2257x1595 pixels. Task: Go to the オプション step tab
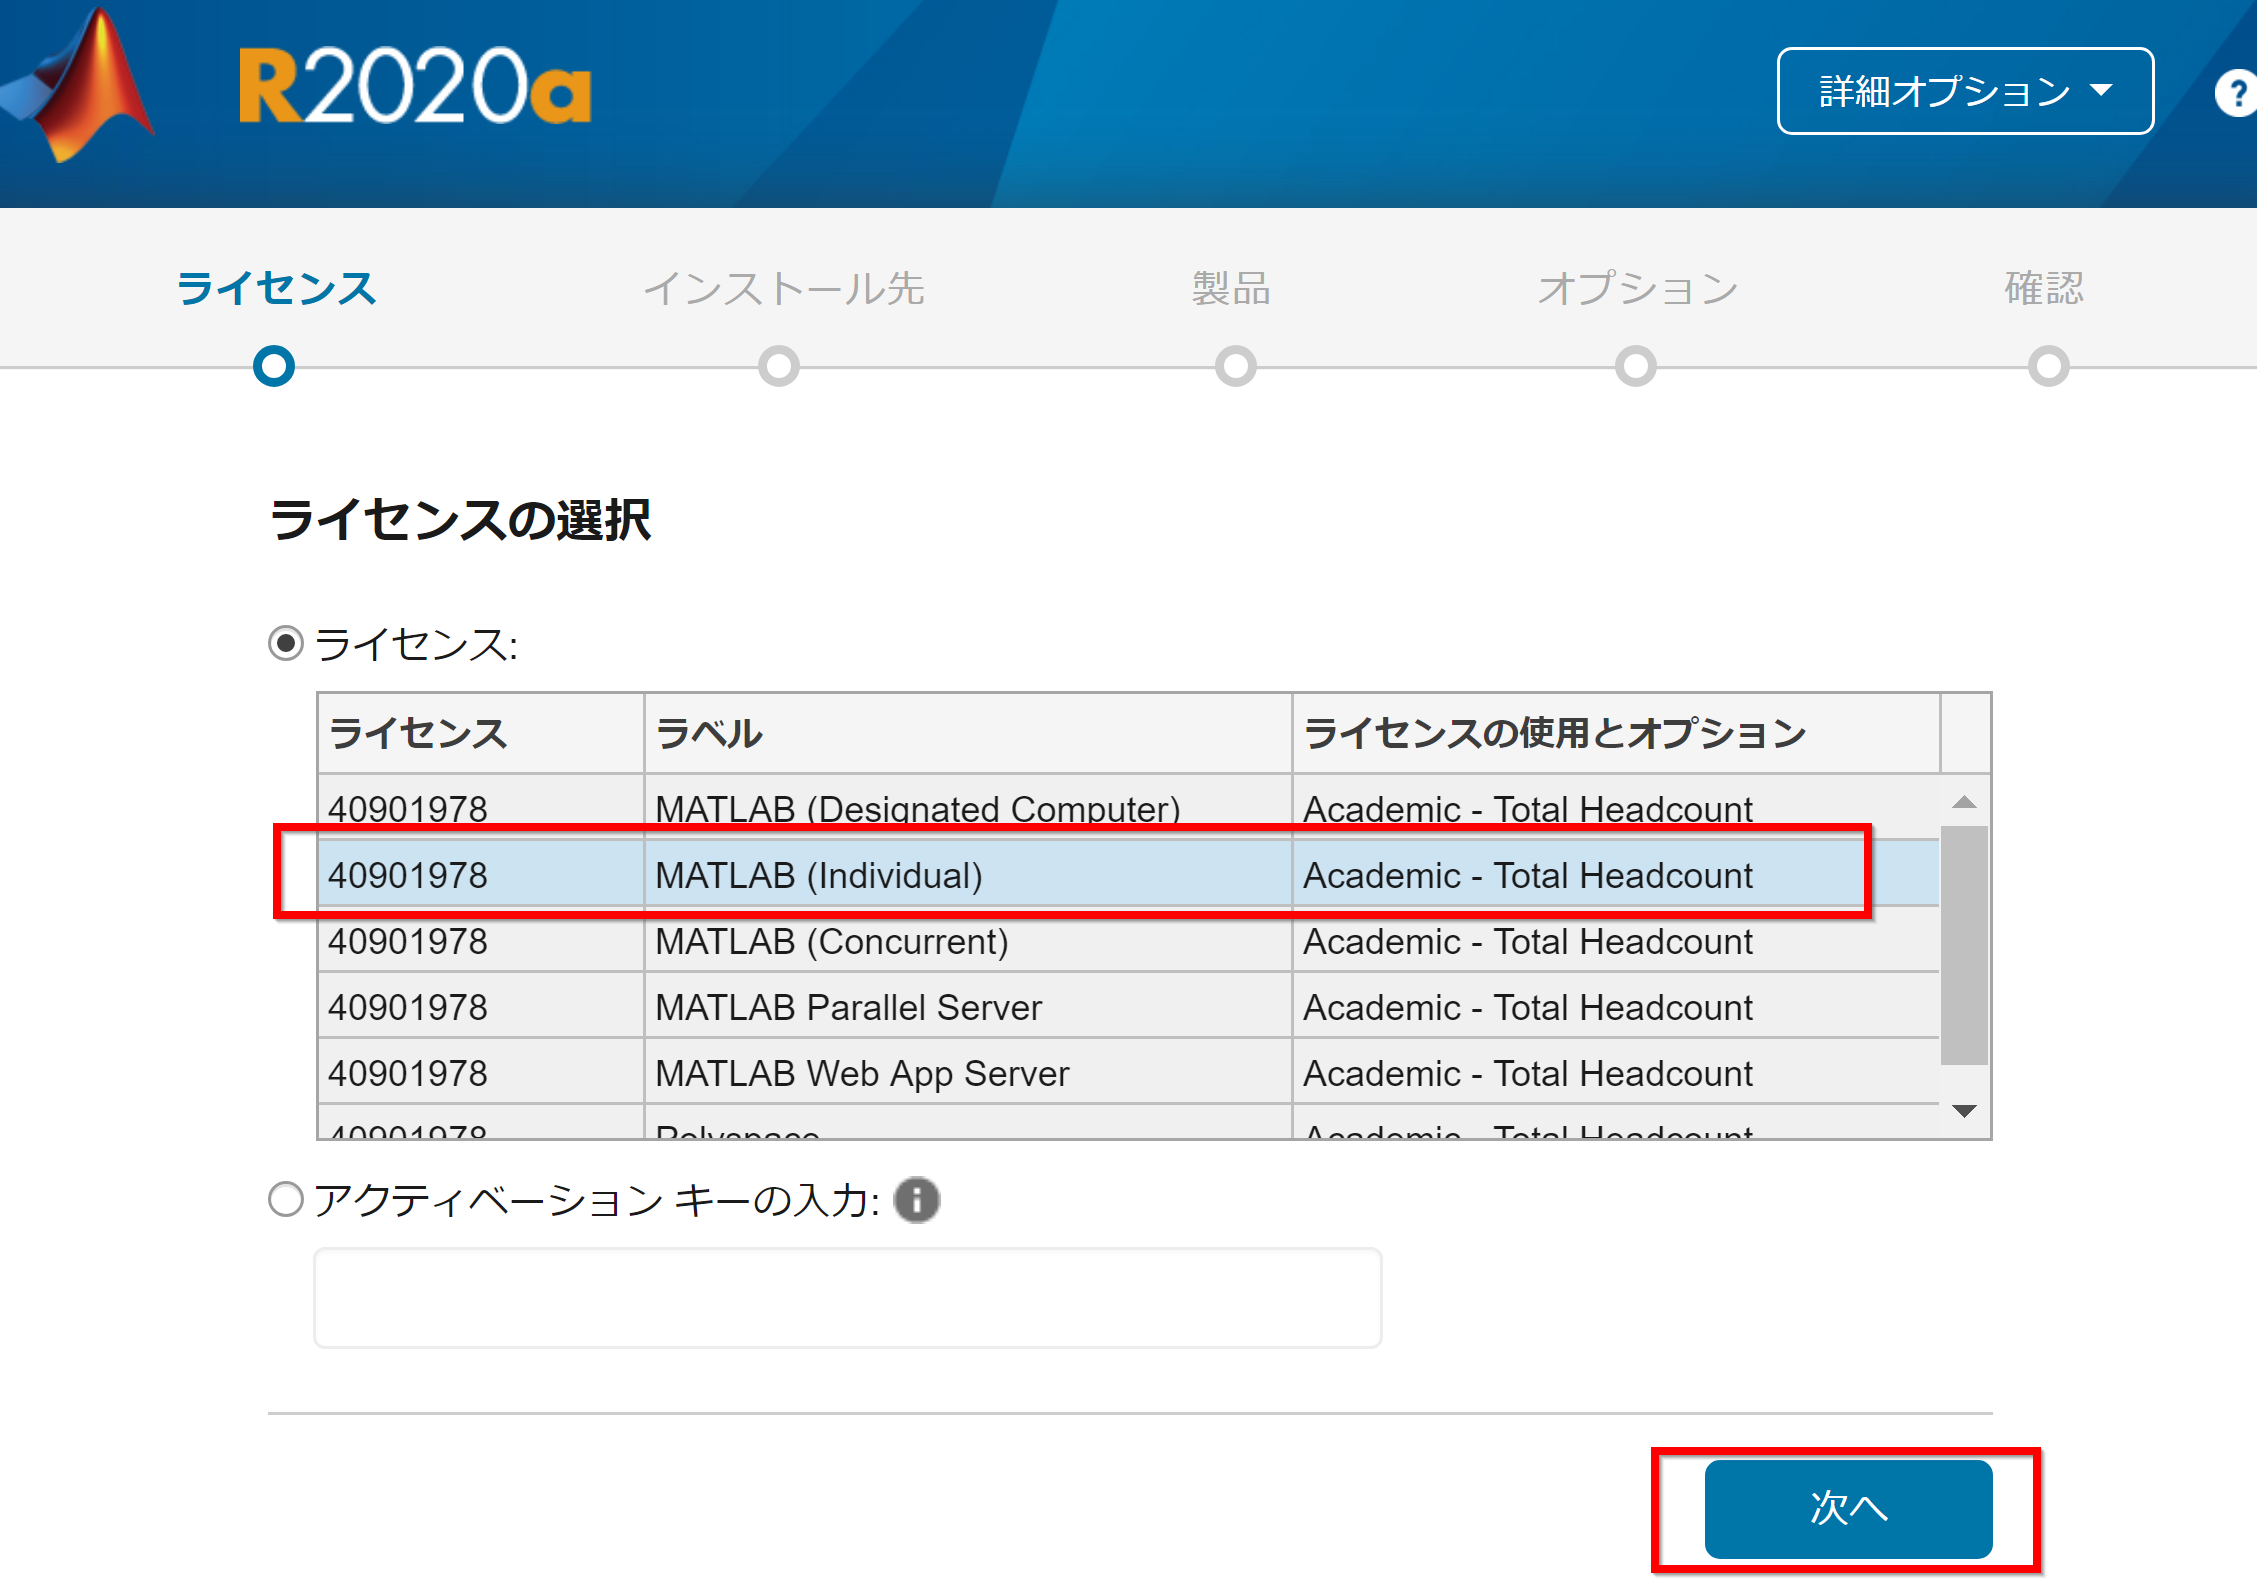[1637, 289]
